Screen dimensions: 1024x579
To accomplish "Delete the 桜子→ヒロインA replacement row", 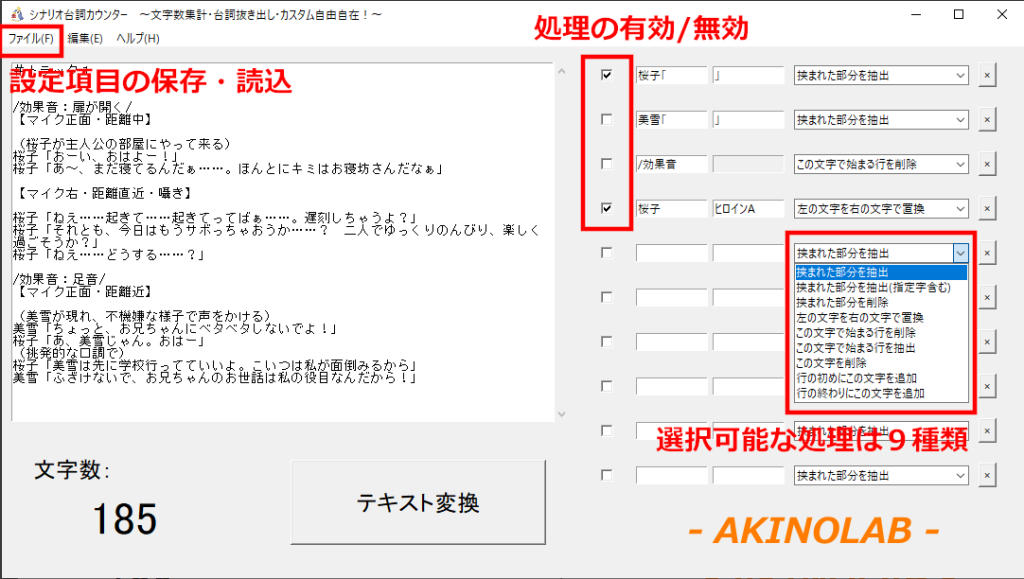I will coord(987,209).
